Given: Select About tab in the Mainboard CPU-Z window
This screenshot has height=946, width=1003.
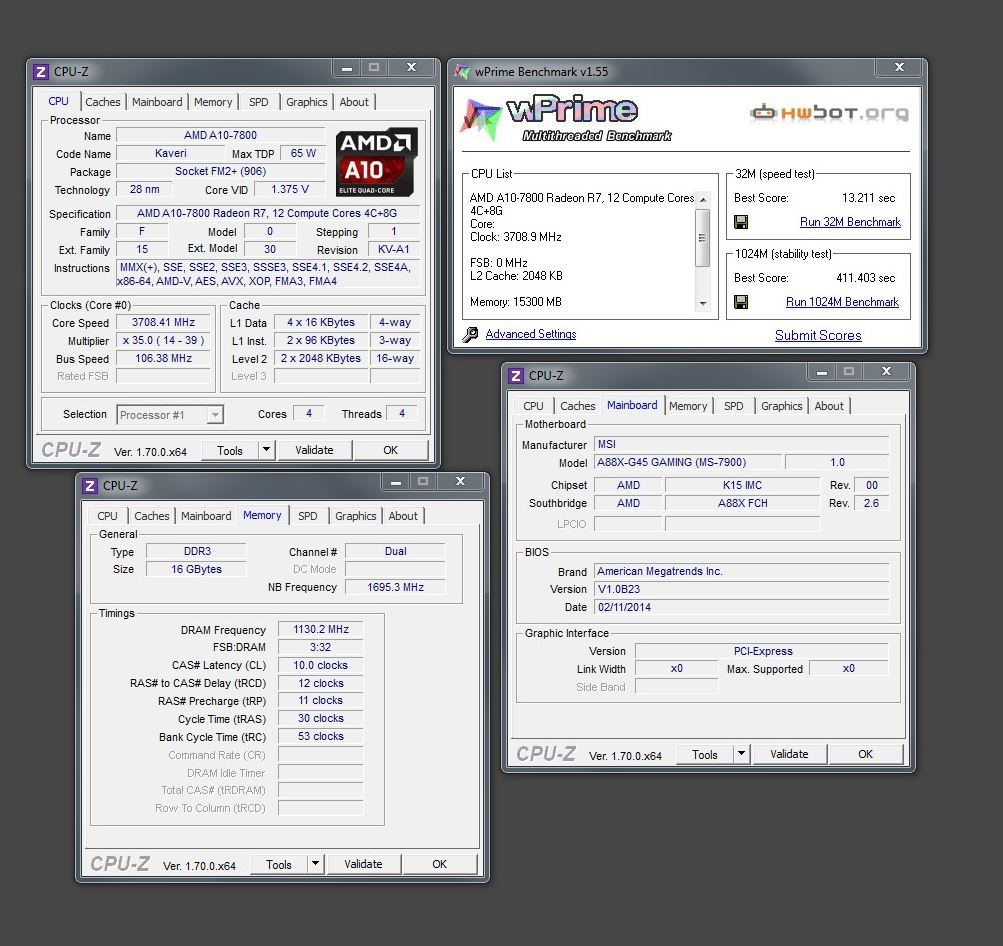Looking at the screenshot, I should (829, 406).
